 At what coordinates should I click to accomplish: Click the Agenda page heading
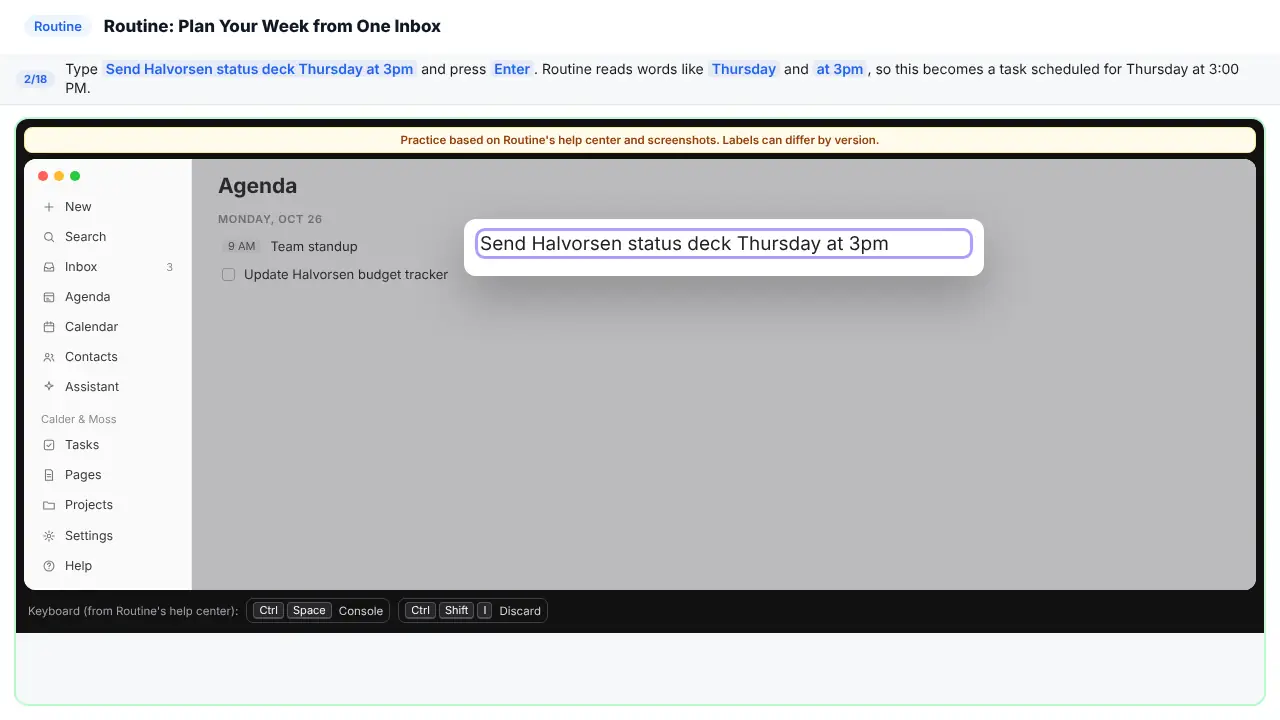click(x=257, y=186)
